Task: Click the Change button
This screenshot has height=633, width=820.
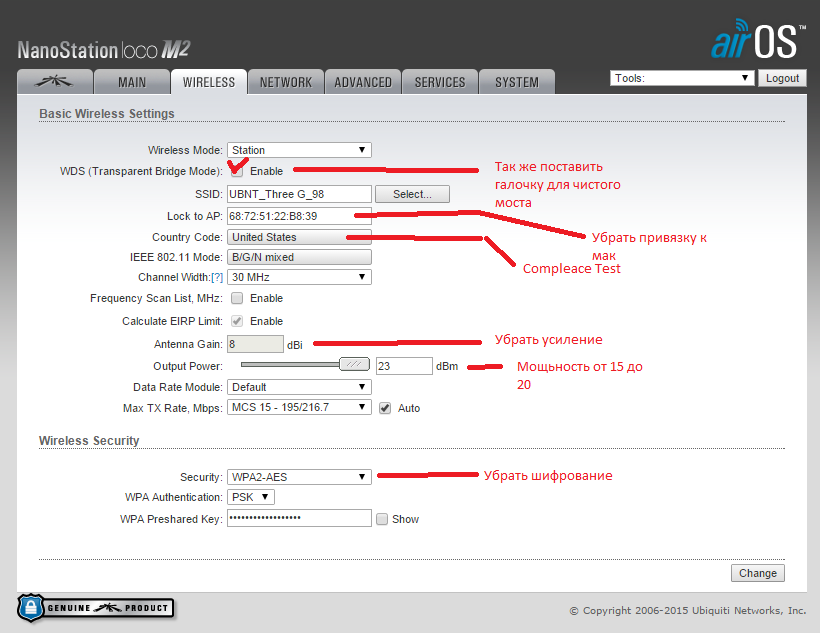Action: click(x=758, y=573)
